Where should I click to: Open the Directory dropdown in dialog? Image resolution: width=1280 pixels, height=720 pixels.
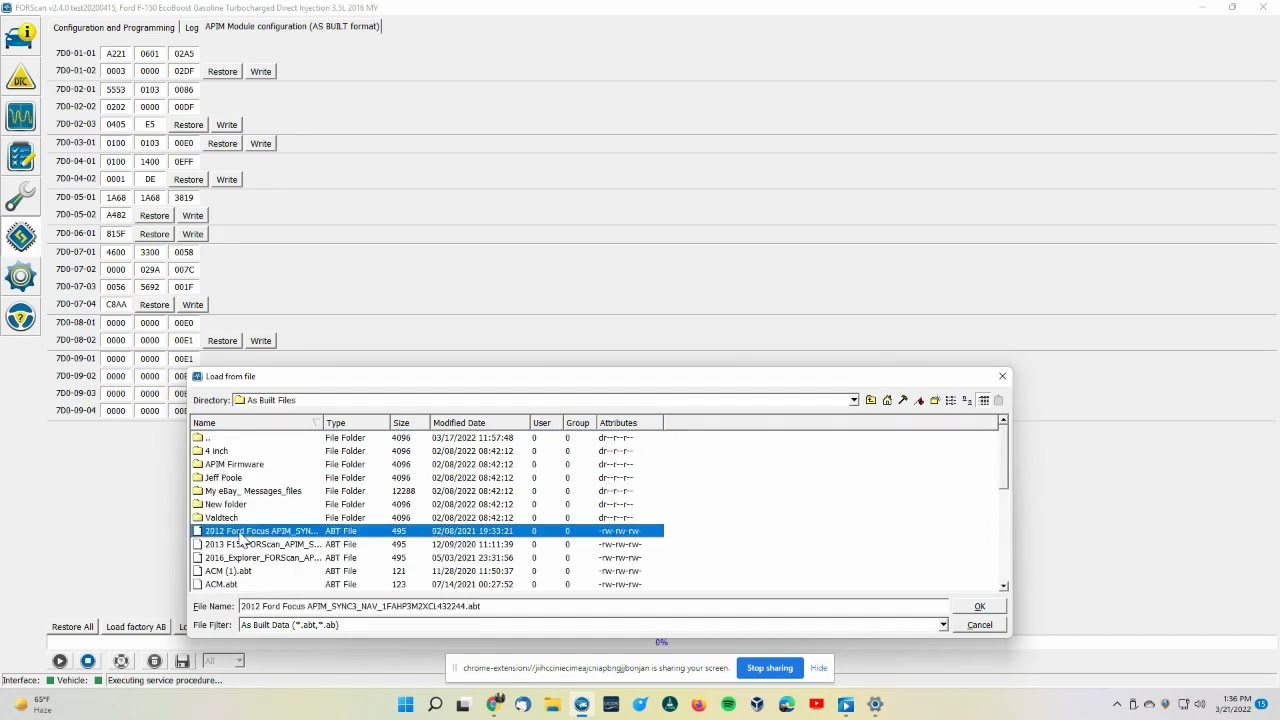854,400
